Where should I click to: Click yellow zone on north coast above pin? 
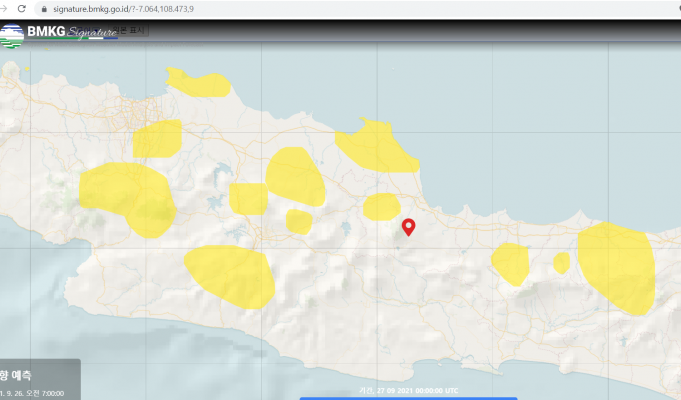click(x=375, y=146)
